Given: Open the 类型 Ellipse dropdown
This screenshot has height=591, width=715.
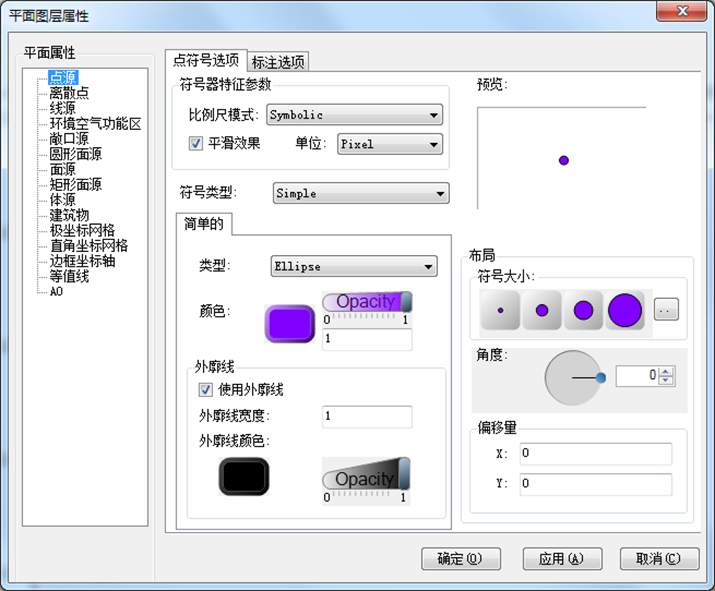Looking at the screenshot, I should tap(354, 266).
